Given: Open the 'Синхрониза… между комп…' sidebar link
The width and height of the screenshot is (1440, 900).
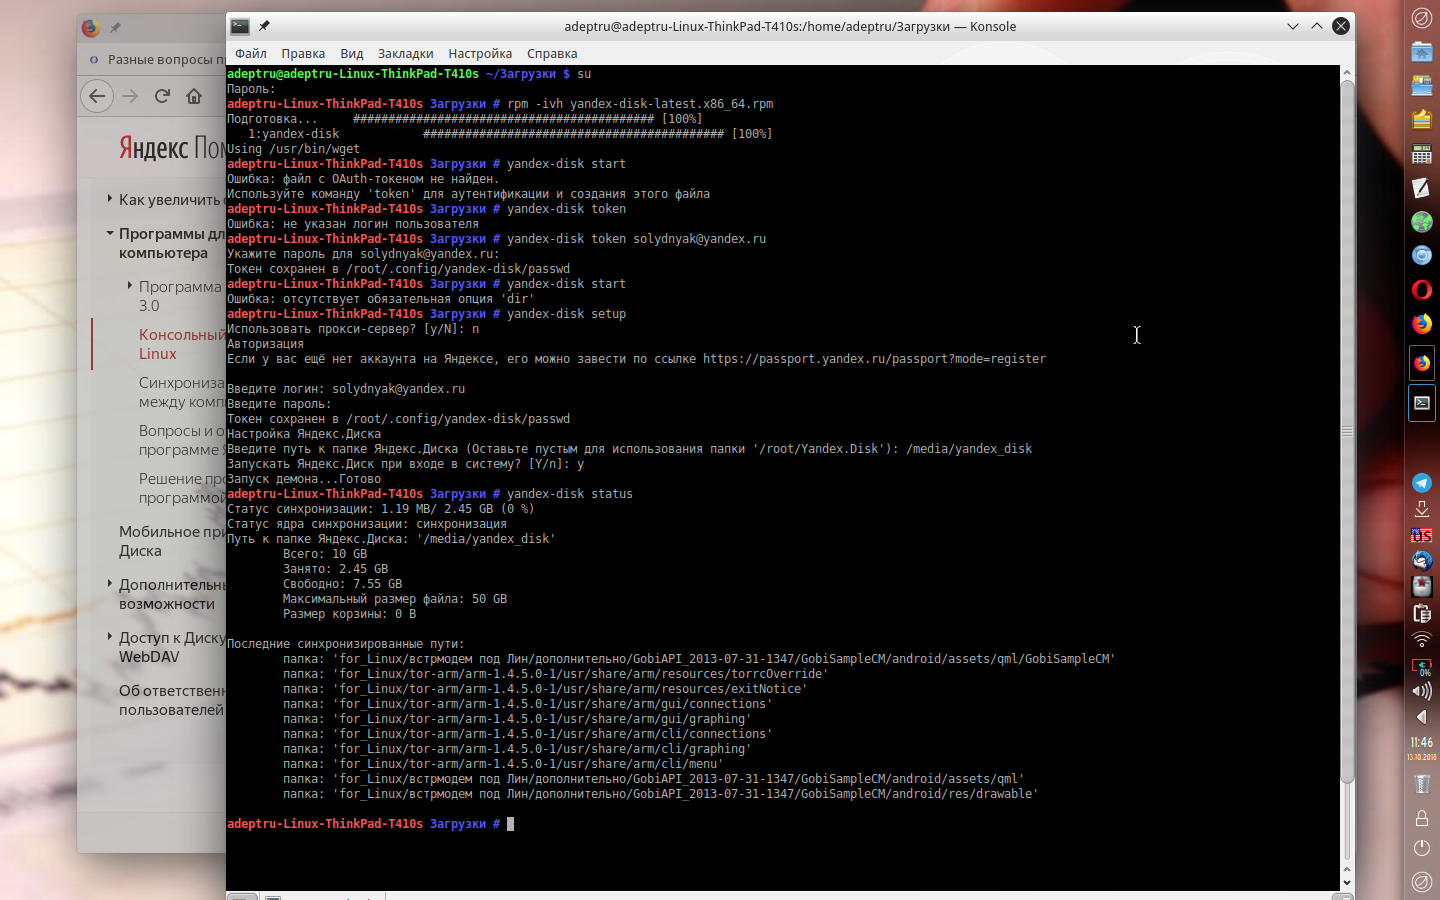Looking at the screenshot, I should click(182, 392).
